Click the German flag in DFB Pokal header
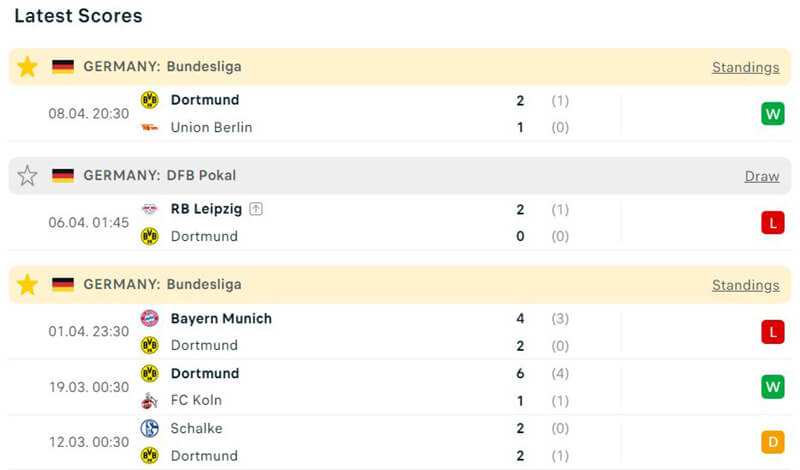 click(63, 176)
